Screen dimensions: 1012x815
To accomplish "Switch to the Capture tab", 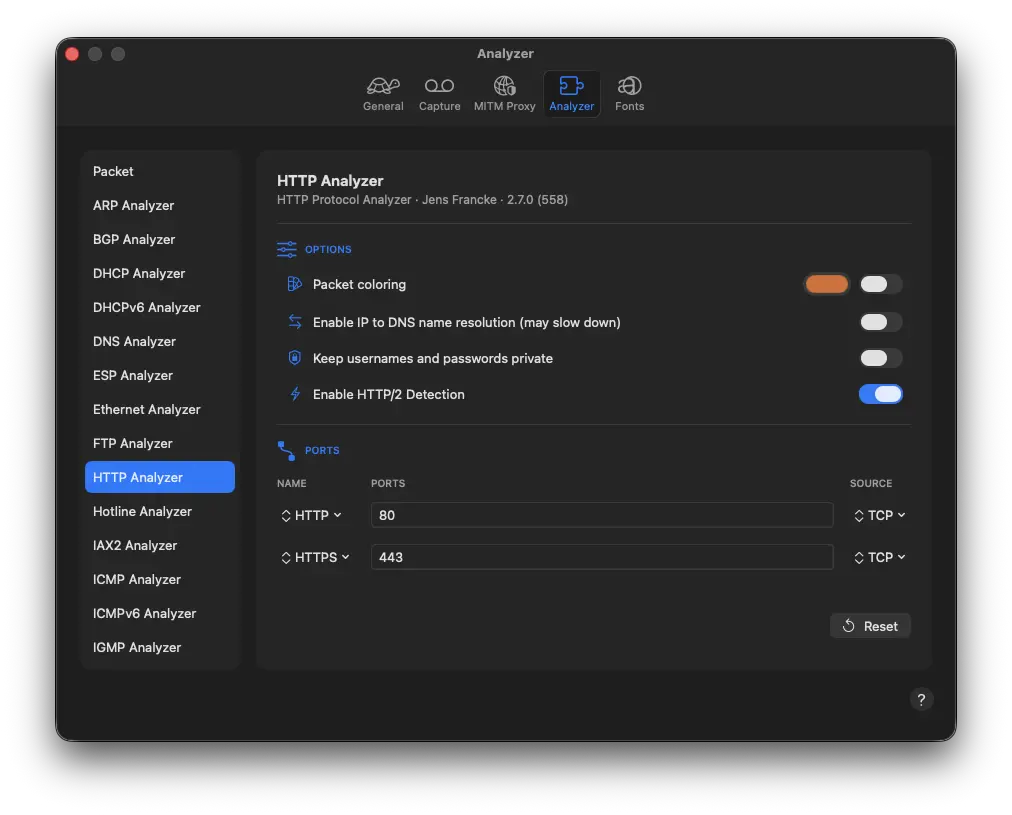I will [x=439, y=94].
